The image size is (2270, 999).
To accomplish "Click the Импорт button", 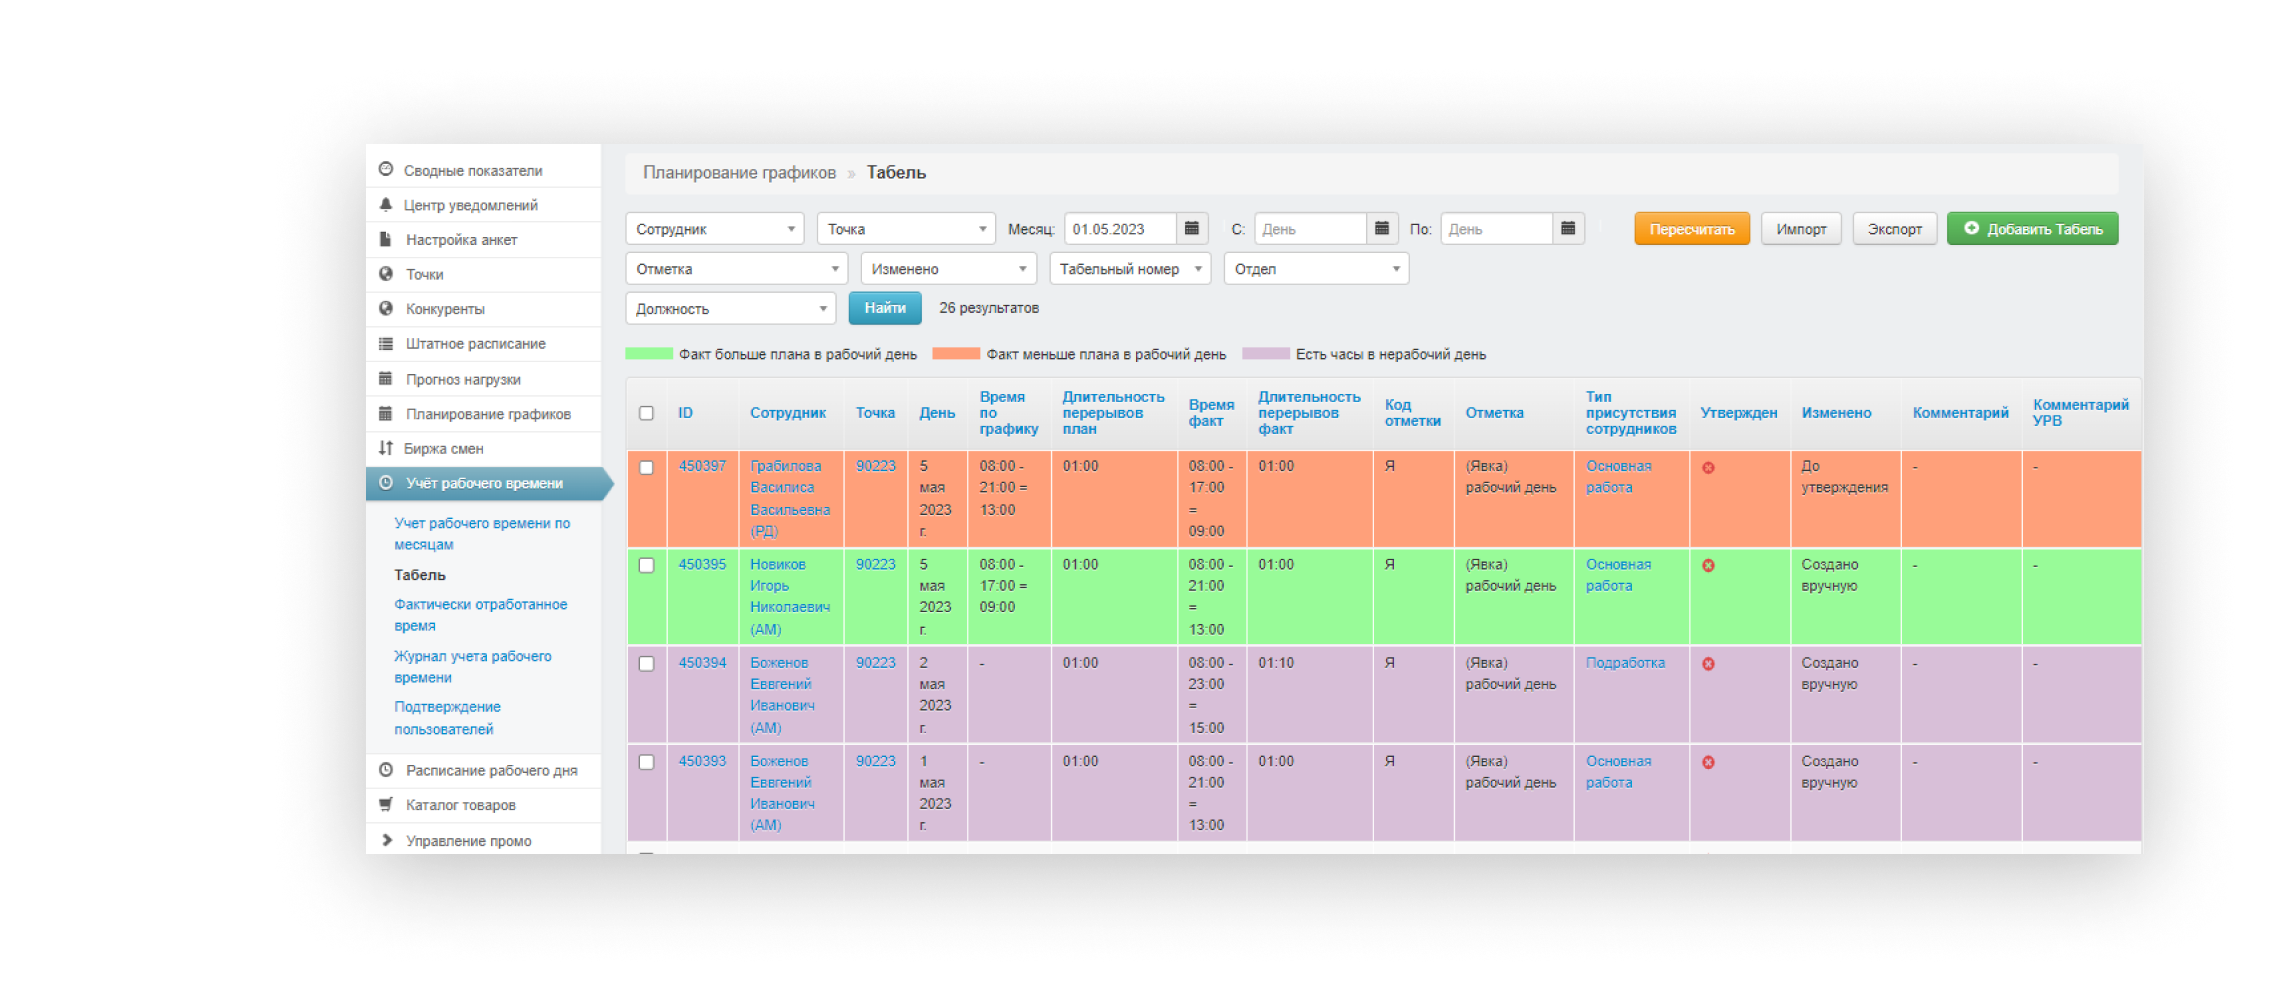I will [x=1801, y=229].
